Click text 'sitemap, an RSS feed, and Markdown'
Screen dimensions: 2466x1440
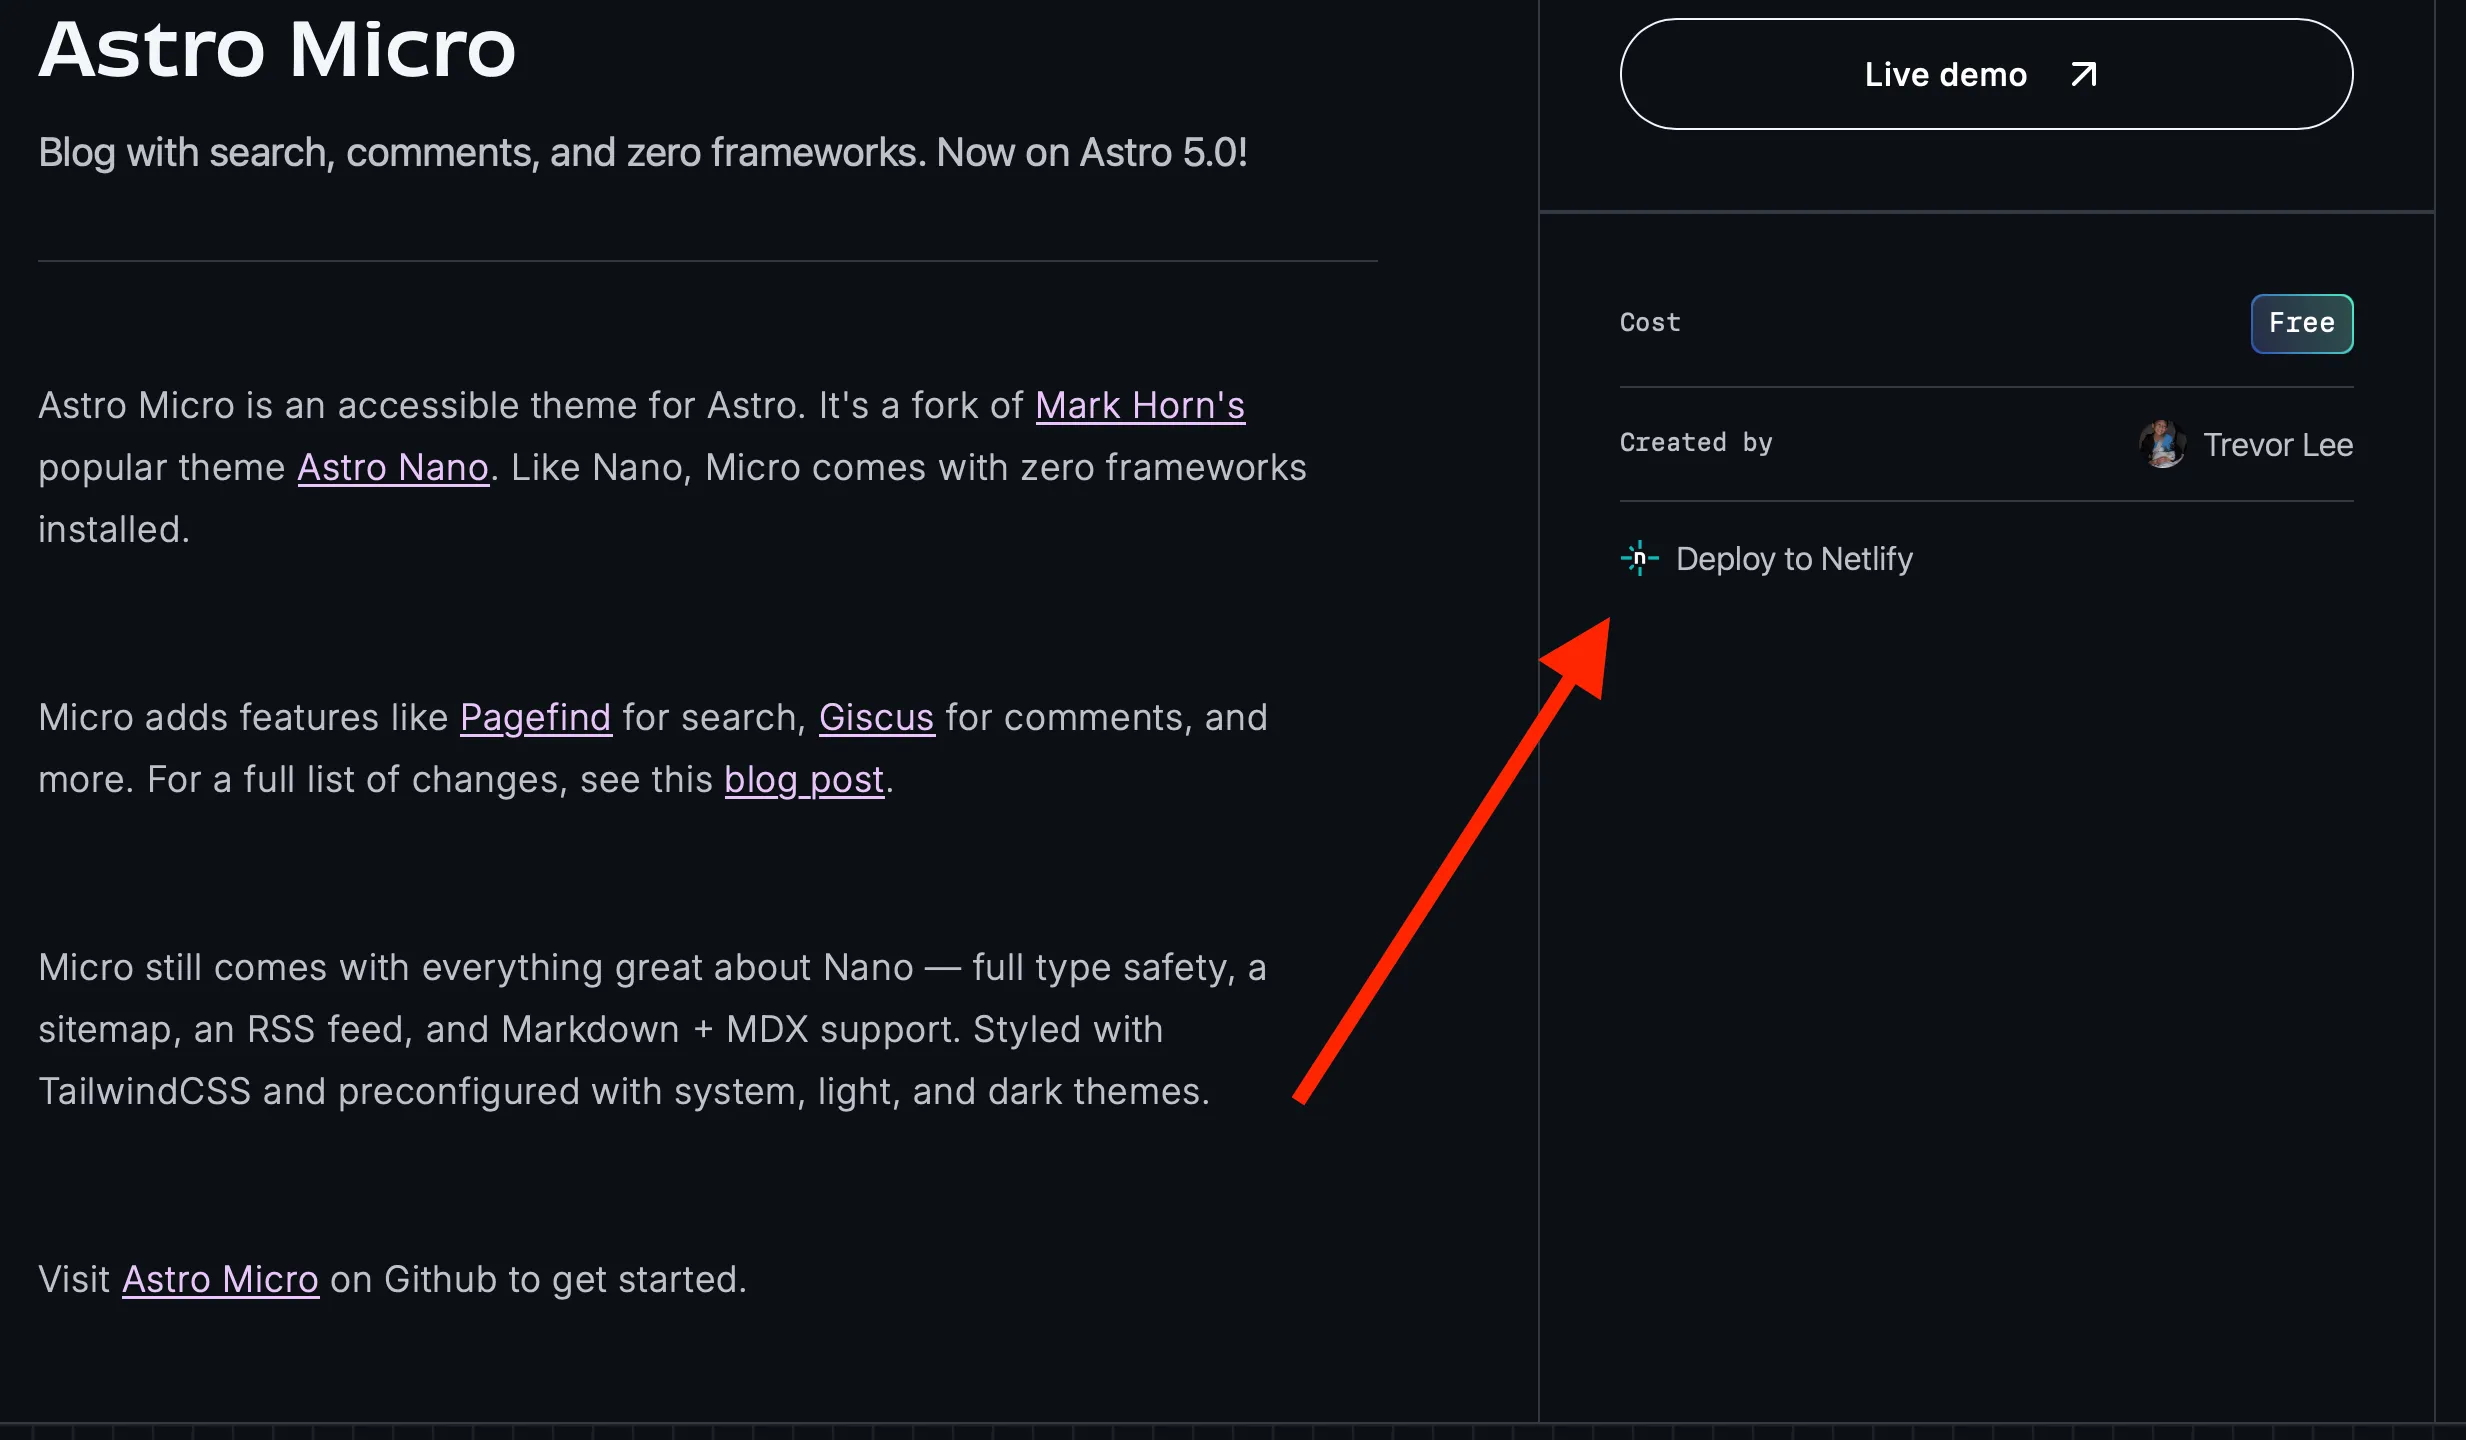[x=359, y=1029]
